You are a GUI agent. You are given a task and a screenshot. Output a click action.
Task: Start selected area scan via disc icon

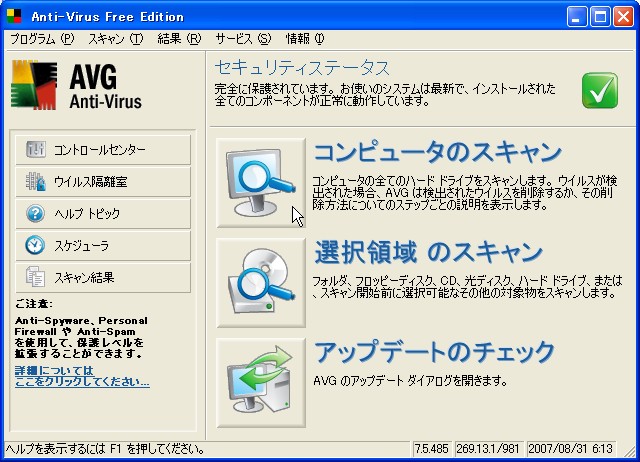[x=261, y=283]
